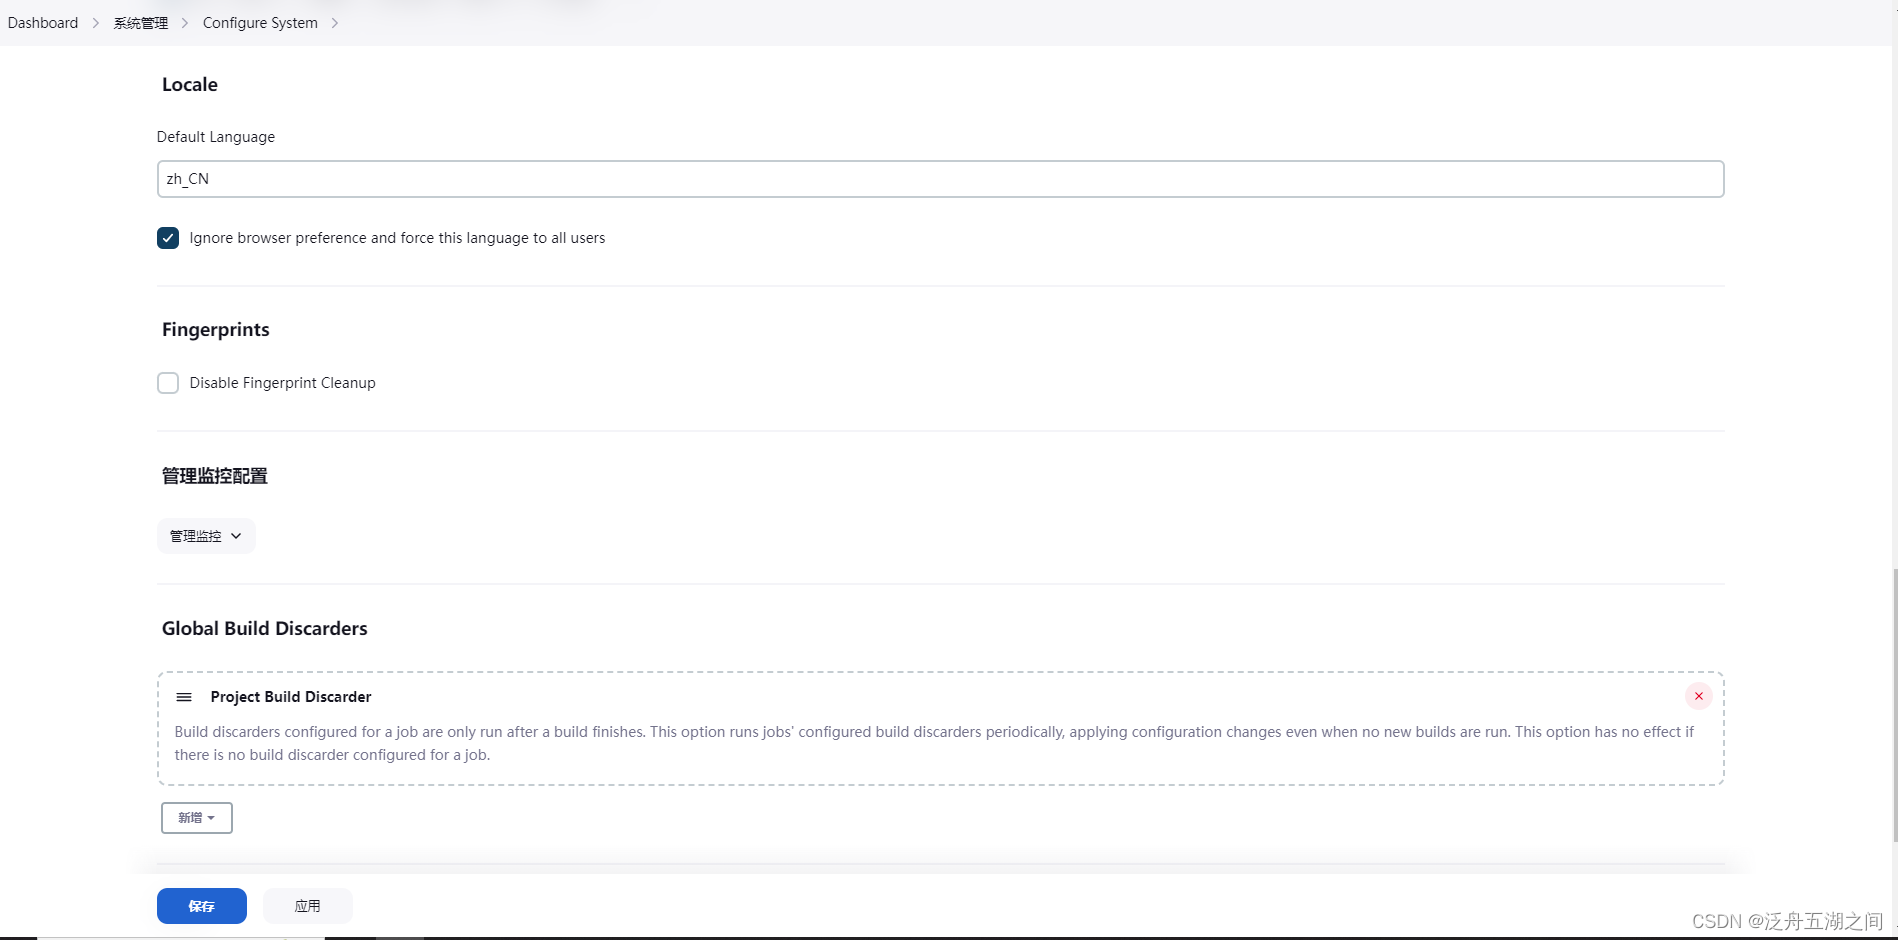The image size is (1898, 940).
Task: Uncheck Ignore browser preference checkbox
Action: tap(168, 238)
